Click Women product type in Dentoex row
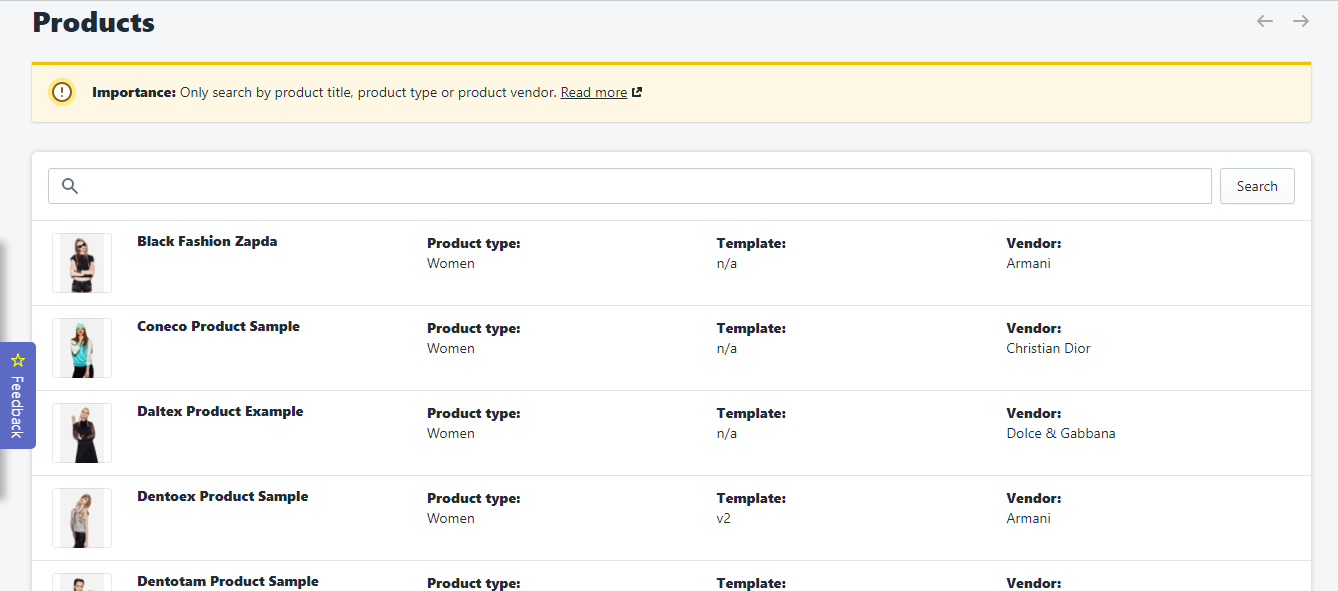Viewport: 1338px width, 591px height. click(451, 518)
